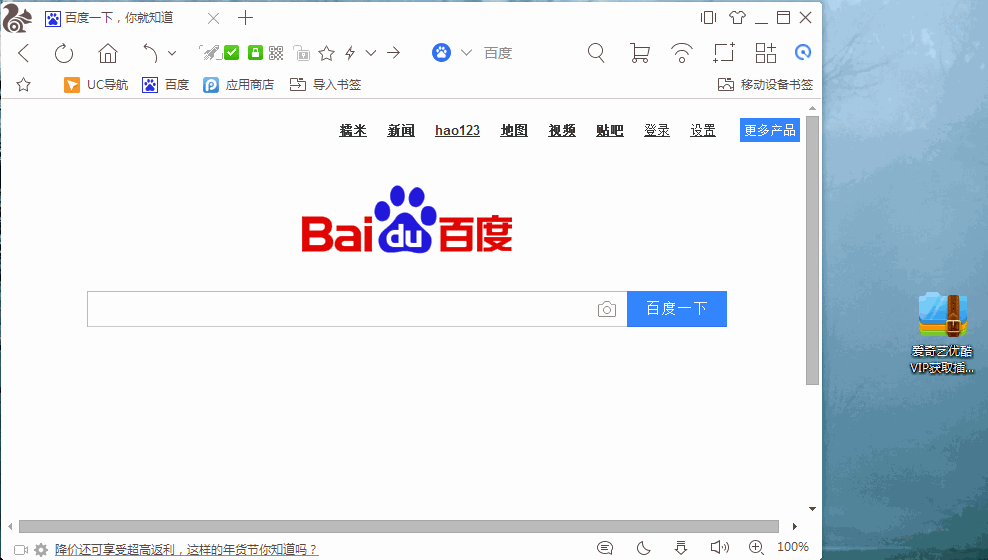Open the 降价还可享受超高返利 news link
The height and width of the screenshot is (560, 988).
(x=187, y=550)
